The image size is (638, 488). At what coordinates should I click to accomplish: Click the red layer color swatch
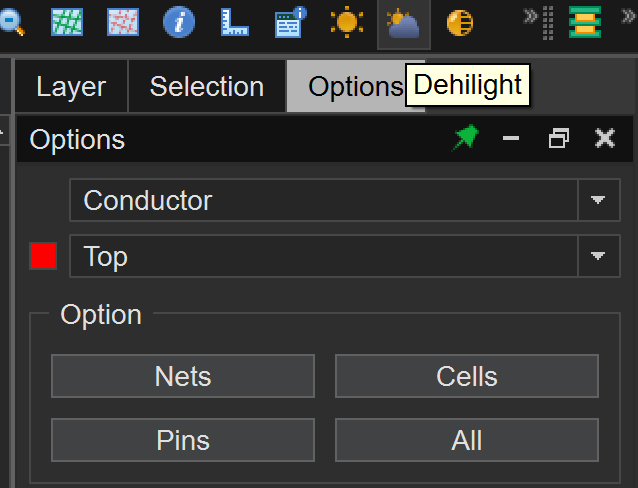[x=43, y=257]
